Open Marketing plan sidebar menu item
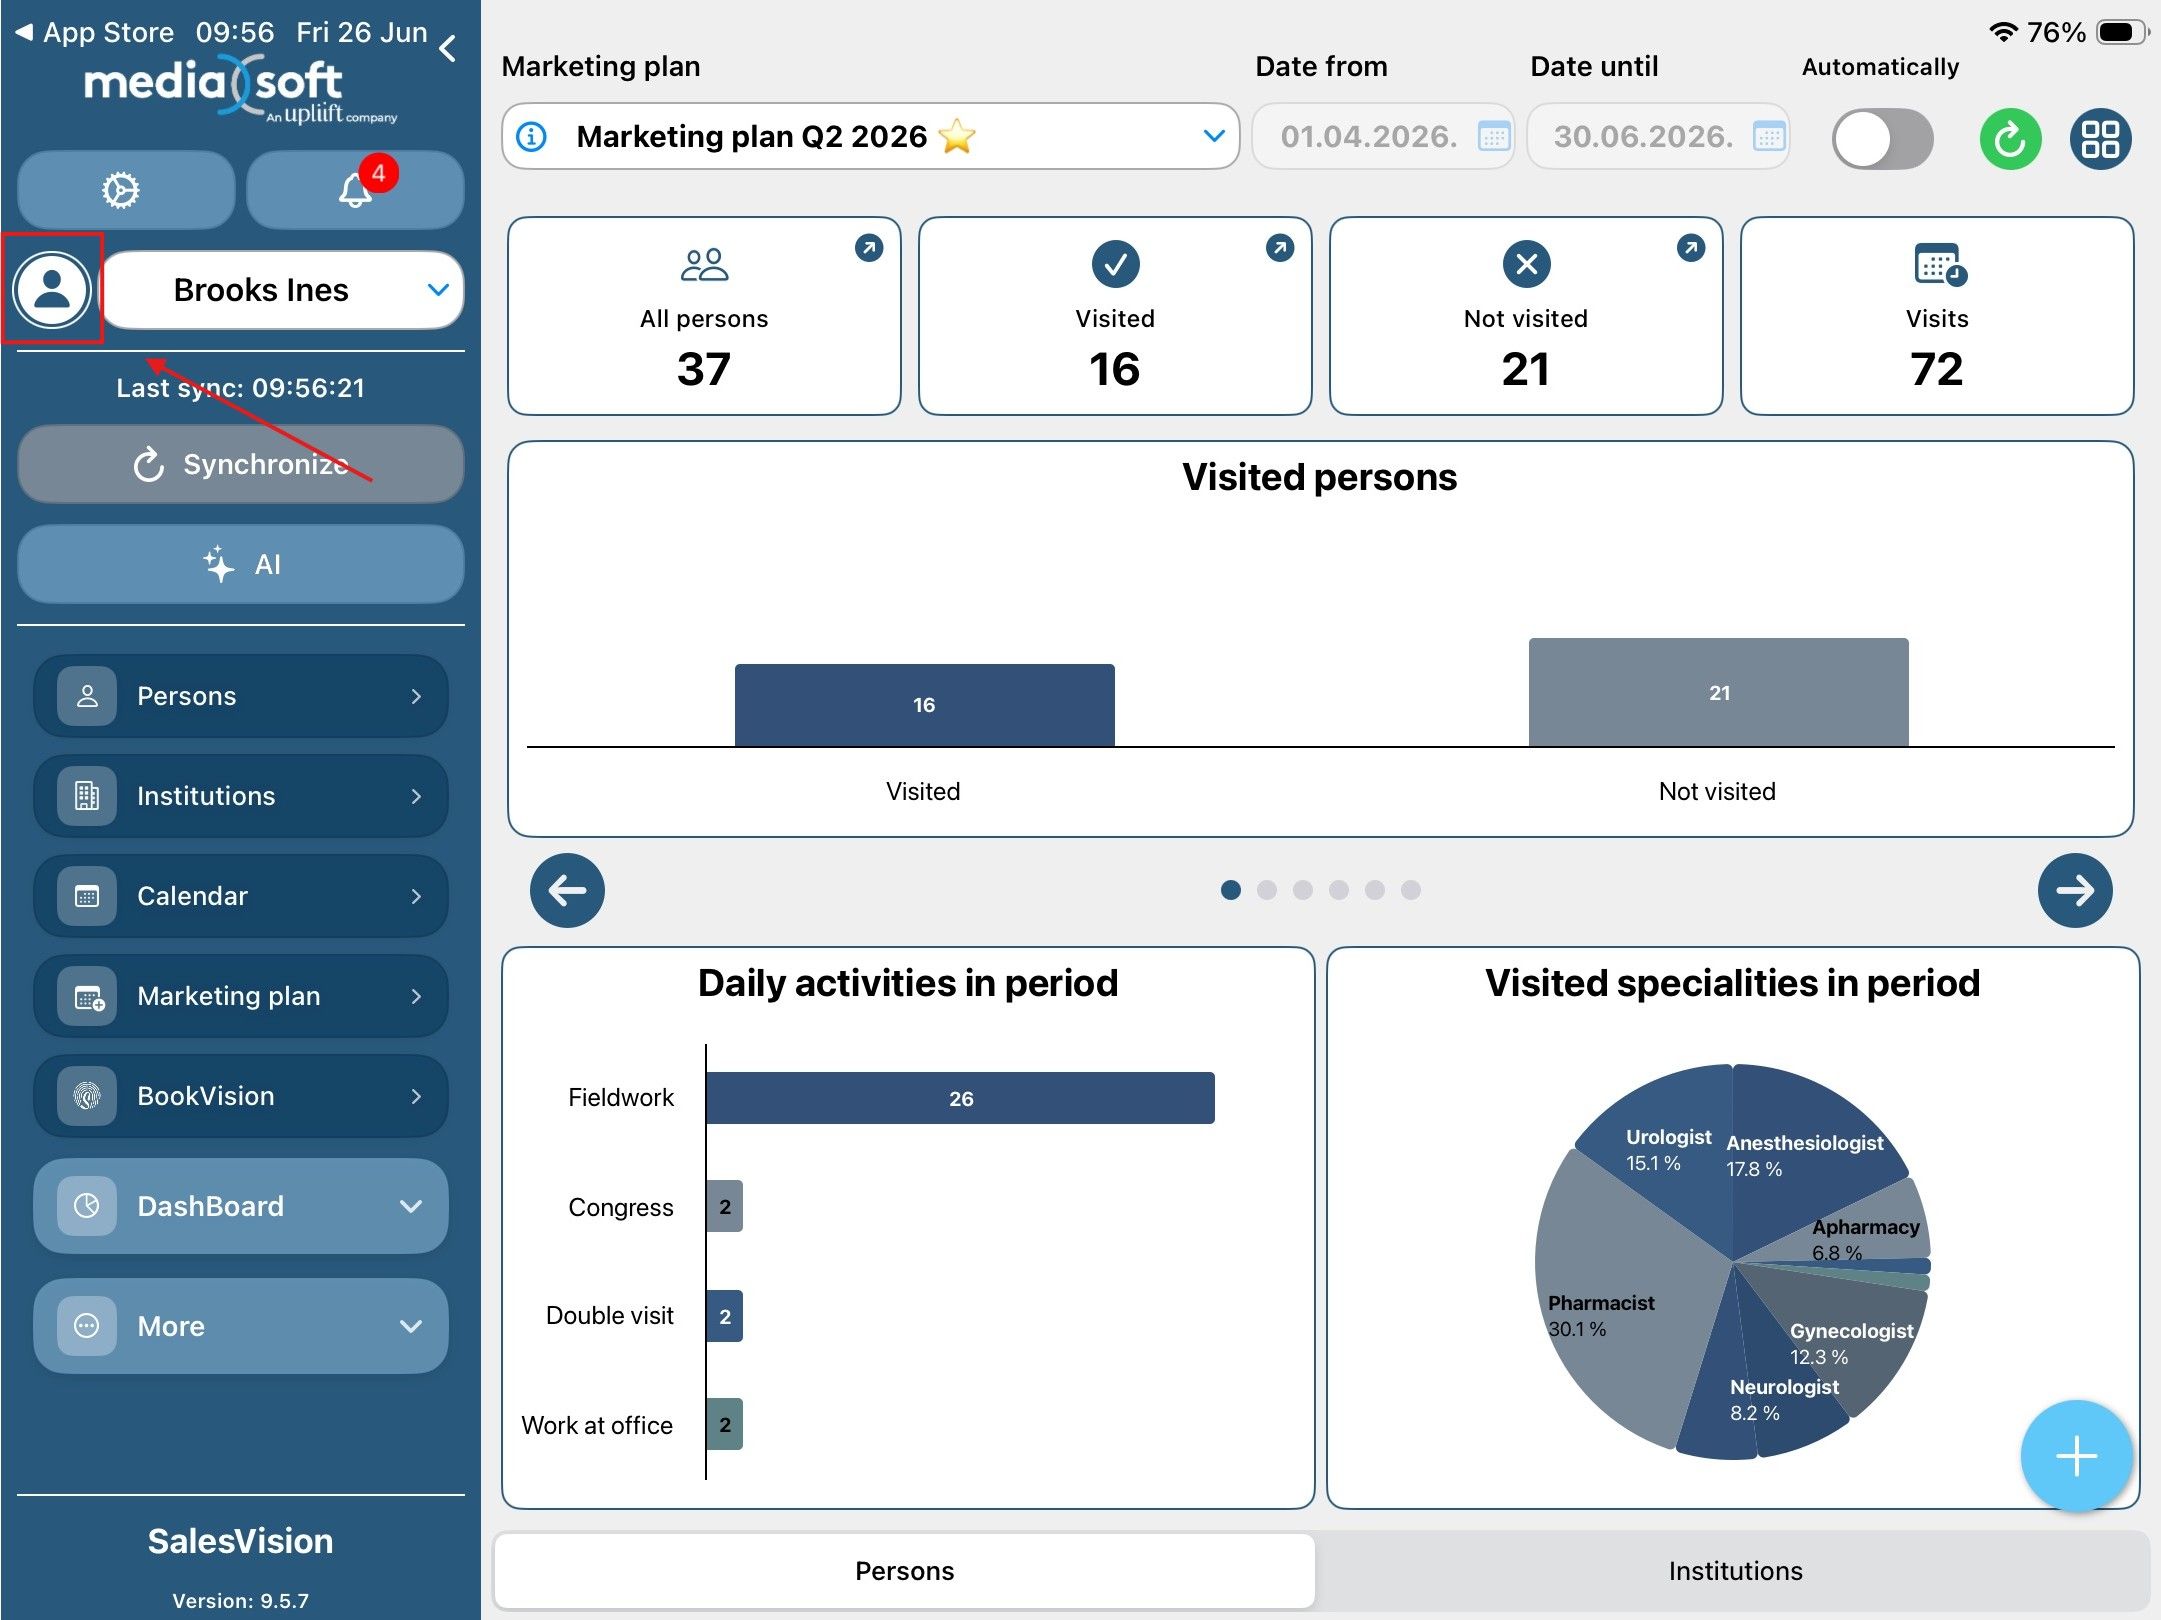 coord(241,996)
